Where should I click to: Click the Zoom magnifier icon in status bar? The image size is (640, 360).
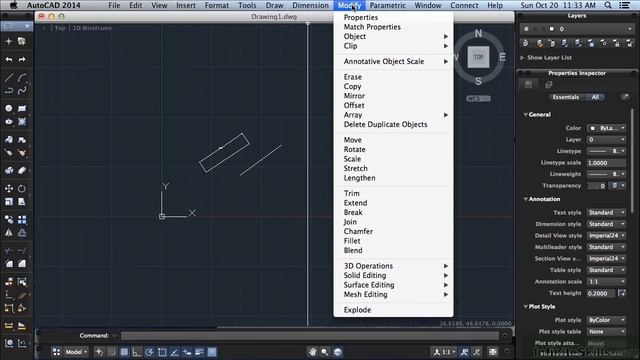point(325,352)
